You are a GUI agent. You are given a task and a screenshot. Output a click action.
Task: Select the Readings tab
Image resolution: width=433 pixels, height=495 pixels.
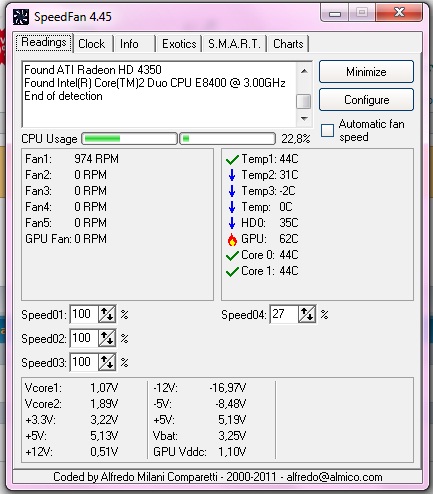click(x=44, y=43)
